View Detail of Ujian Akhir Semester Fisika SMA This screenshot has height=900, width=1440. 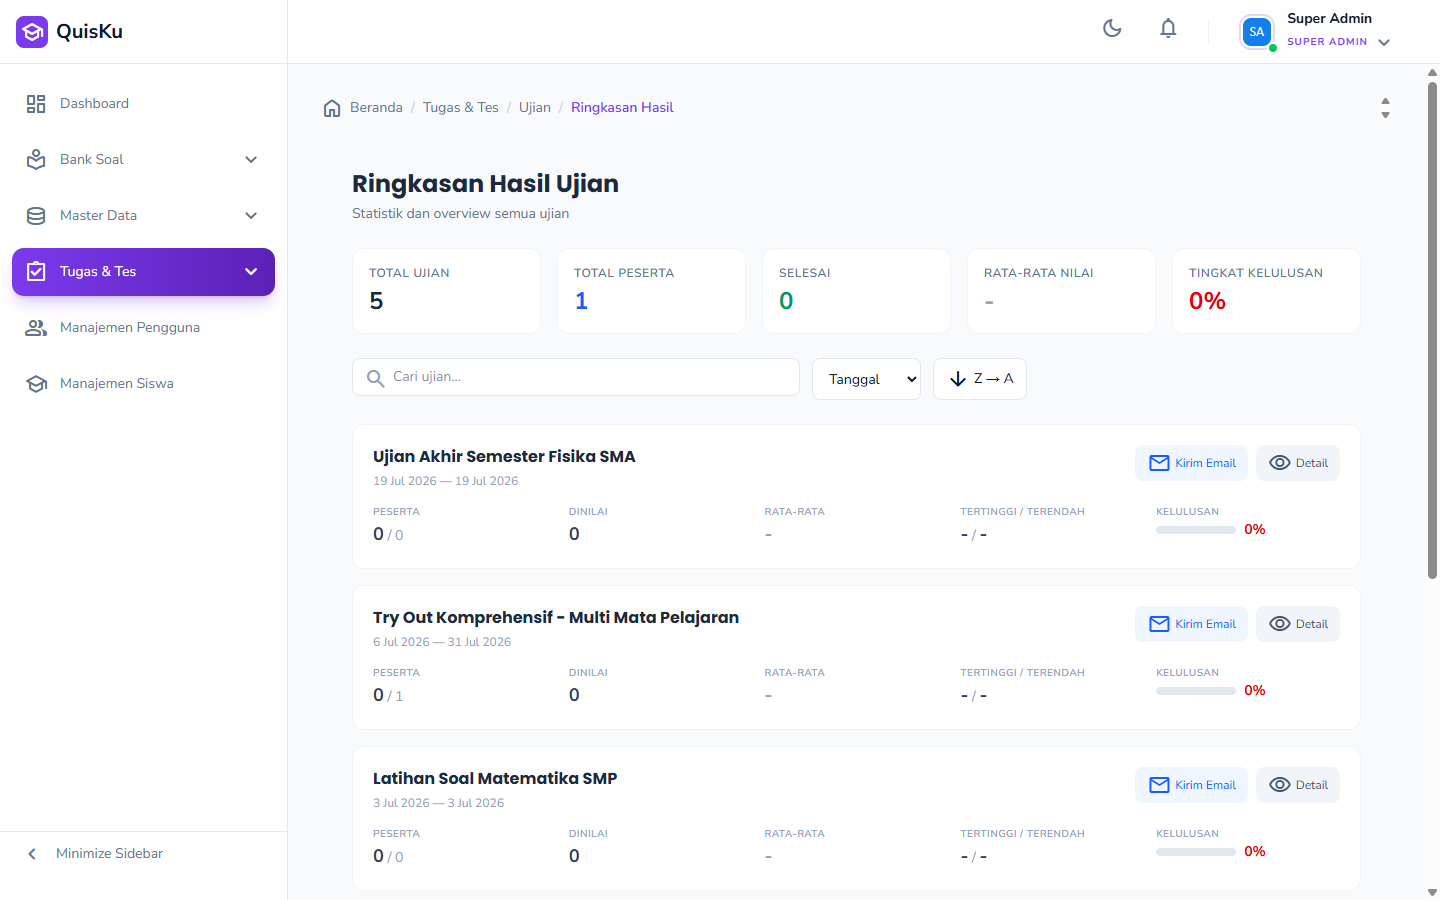pyautogui.click(x=1298, y=463)
